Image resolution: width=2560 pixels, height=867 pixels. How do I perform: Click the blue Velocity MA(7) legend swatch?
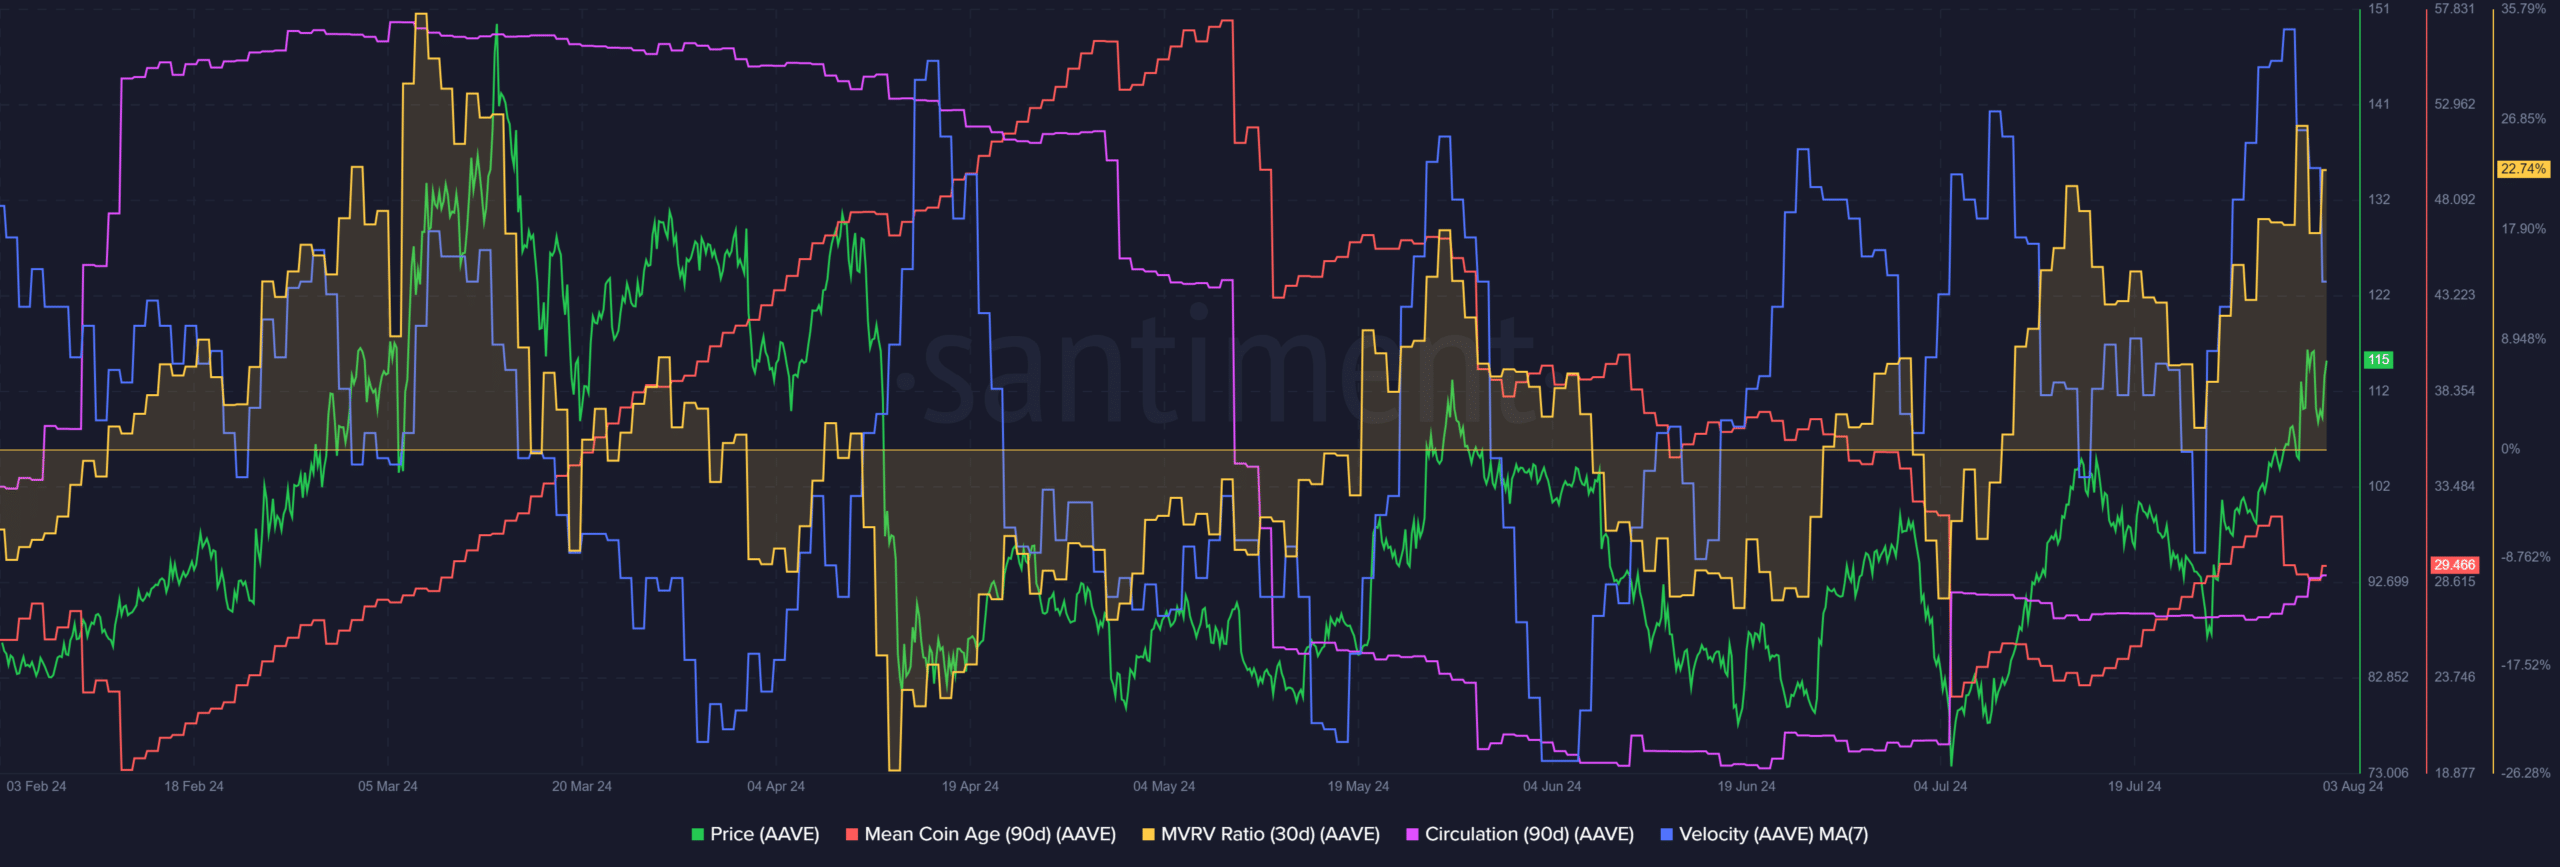[1666, 834]
